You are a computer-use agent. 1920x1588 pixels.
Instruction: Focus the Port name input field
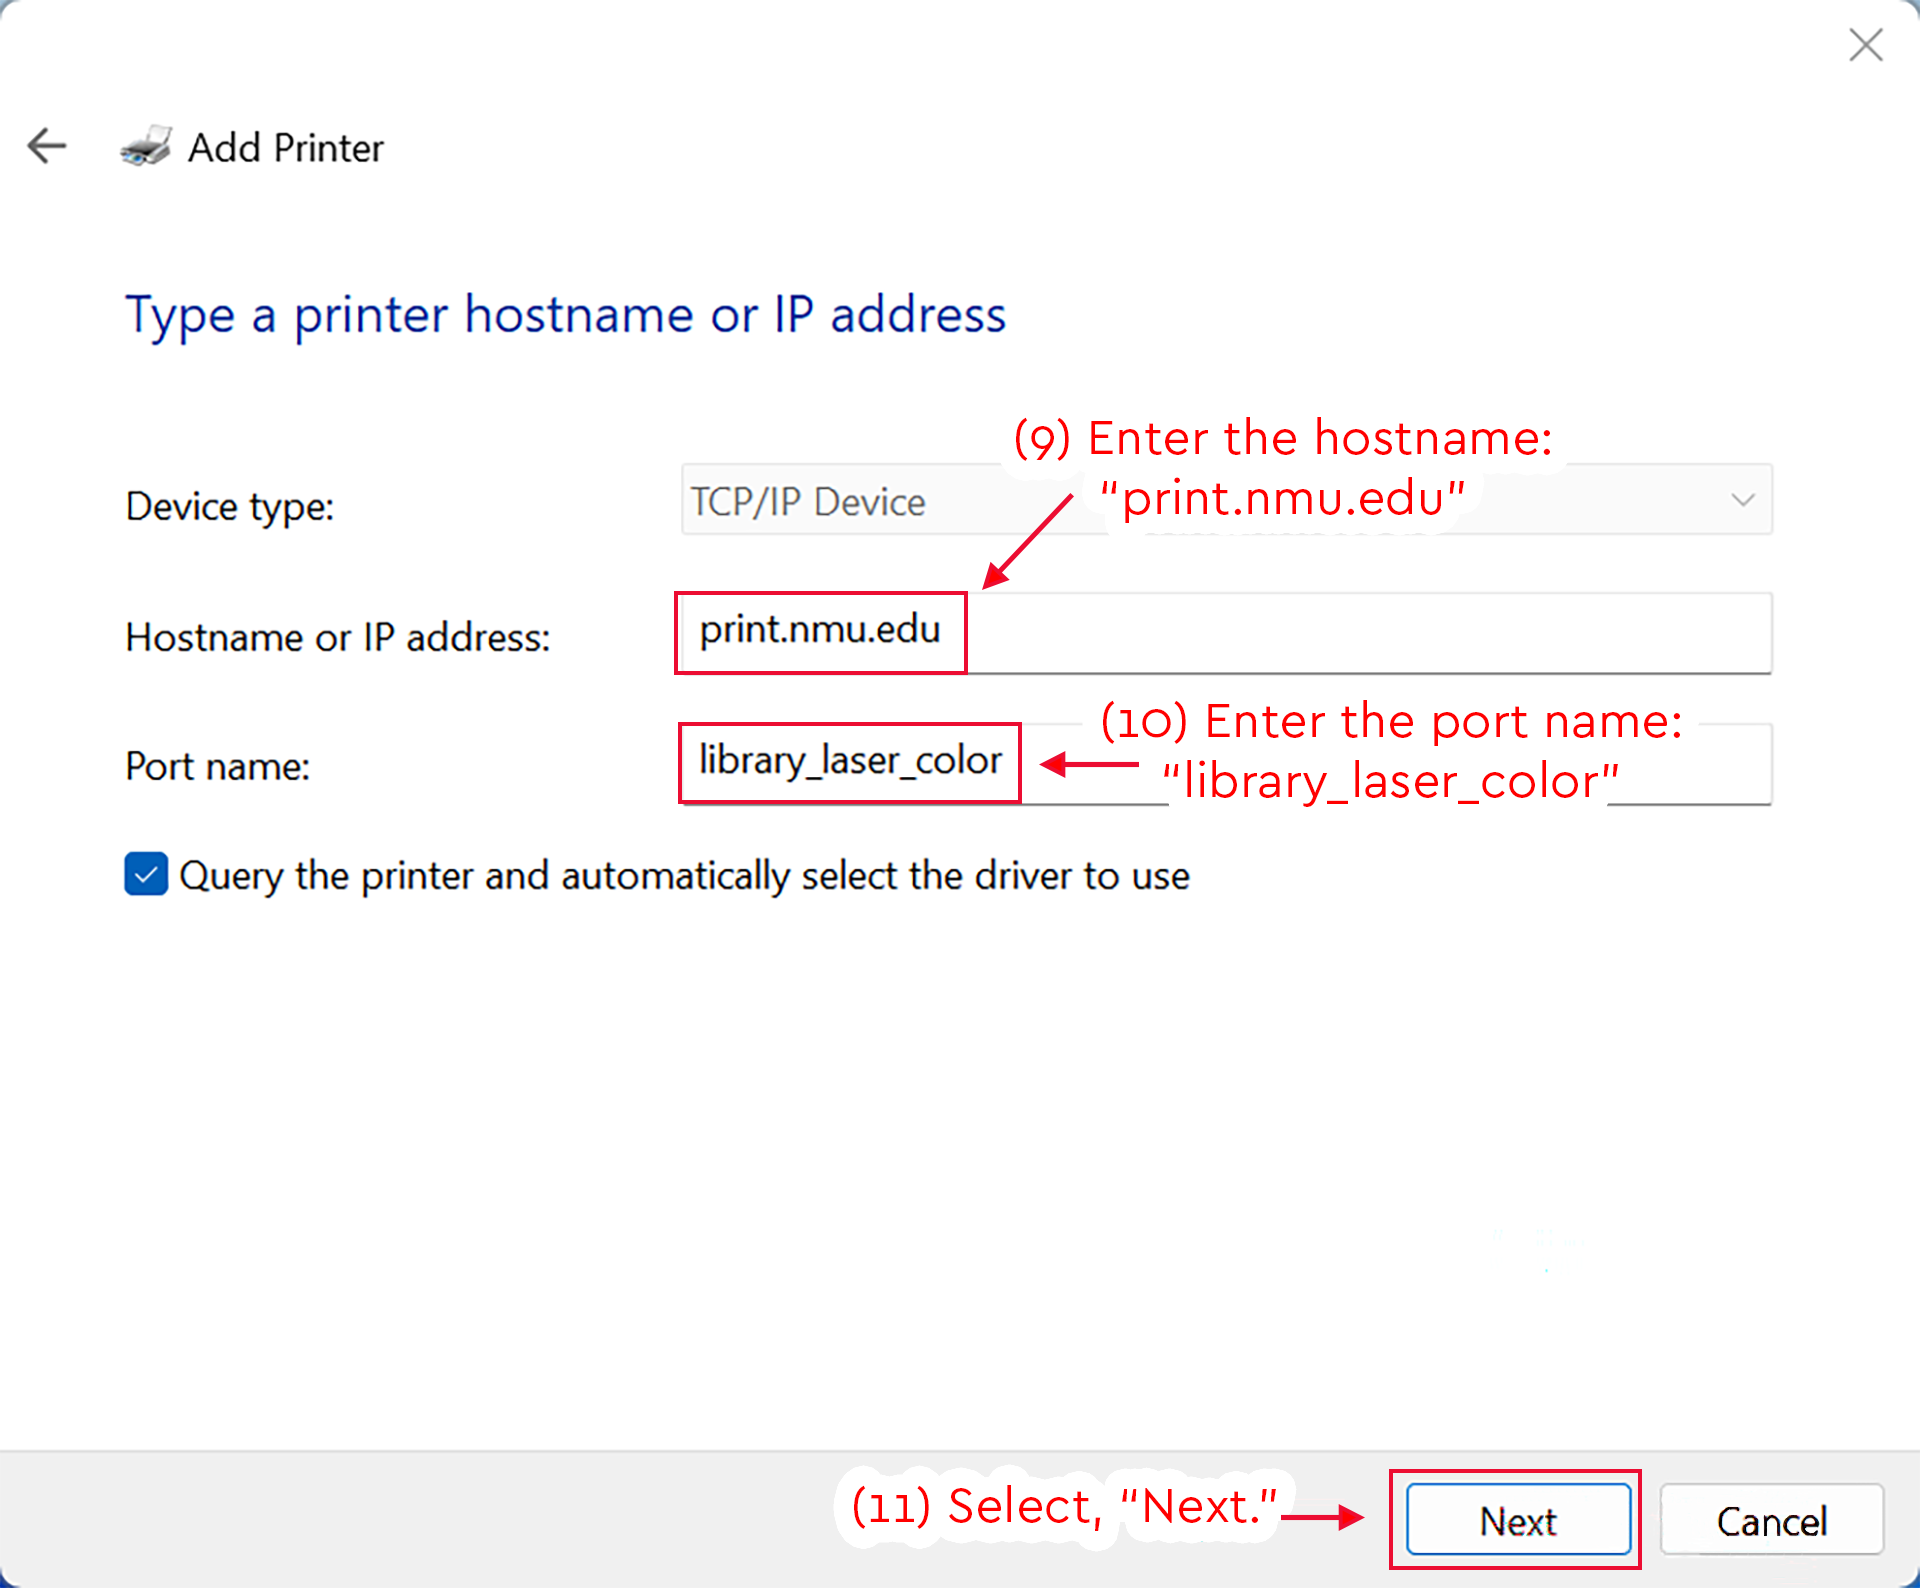(1226, 764)
